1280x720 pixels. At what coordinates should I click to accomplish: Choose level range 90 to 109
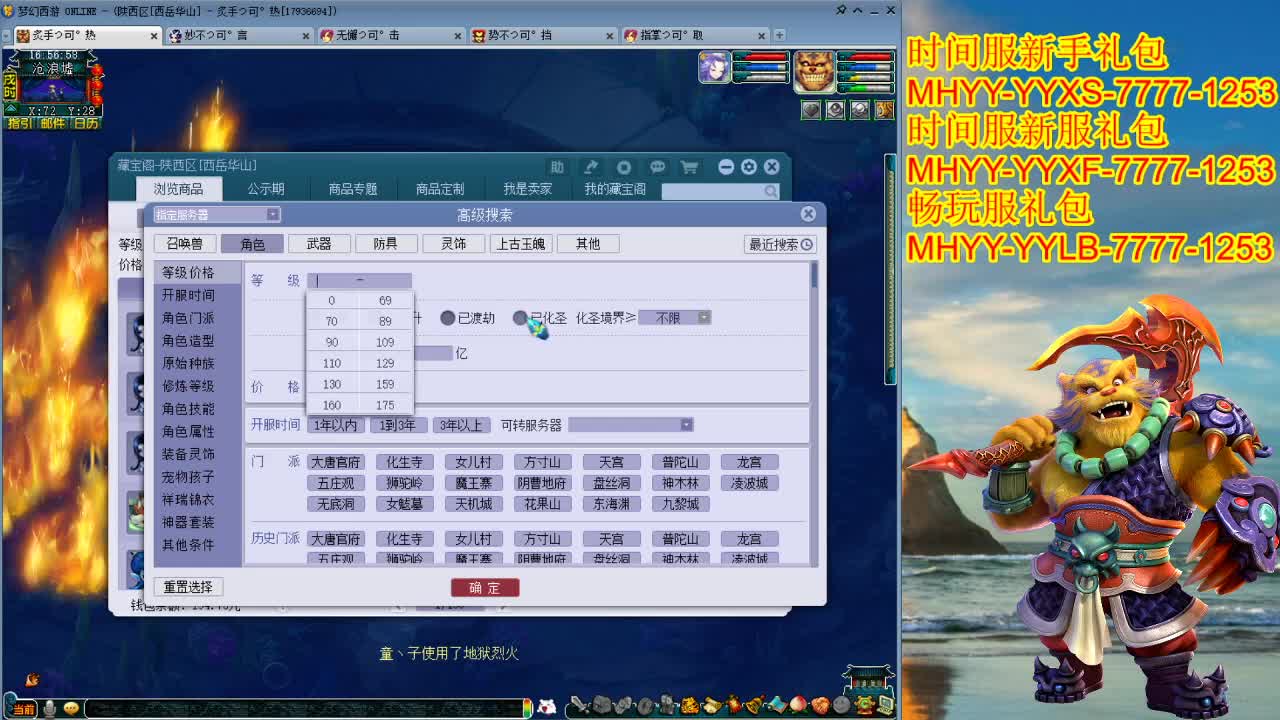click(359, 342)
